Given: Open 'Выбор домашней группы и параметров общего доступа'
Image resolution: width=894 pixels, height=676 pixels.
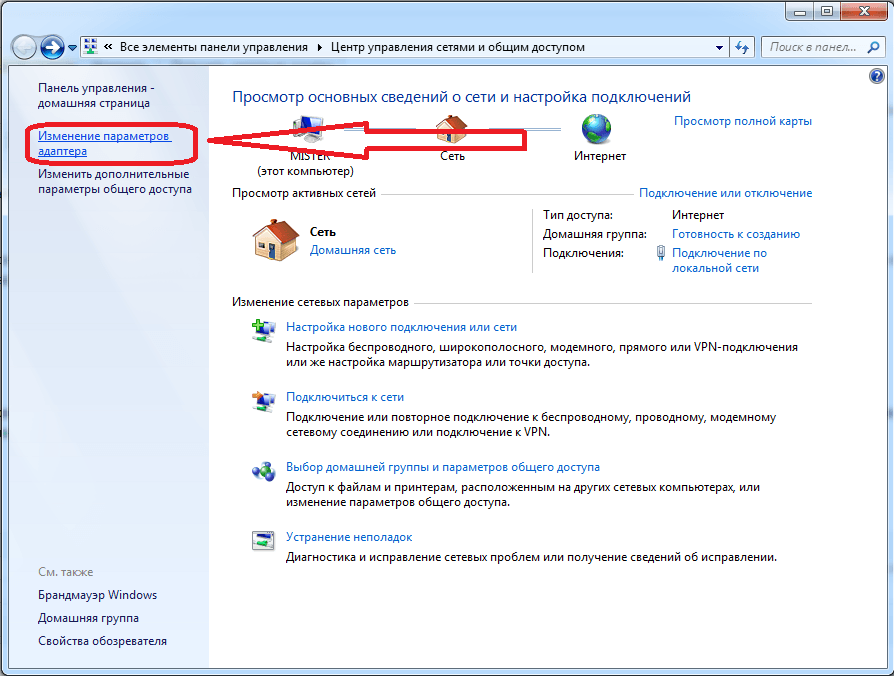Looking at the screenshot, I should click(x=443, y=467).
